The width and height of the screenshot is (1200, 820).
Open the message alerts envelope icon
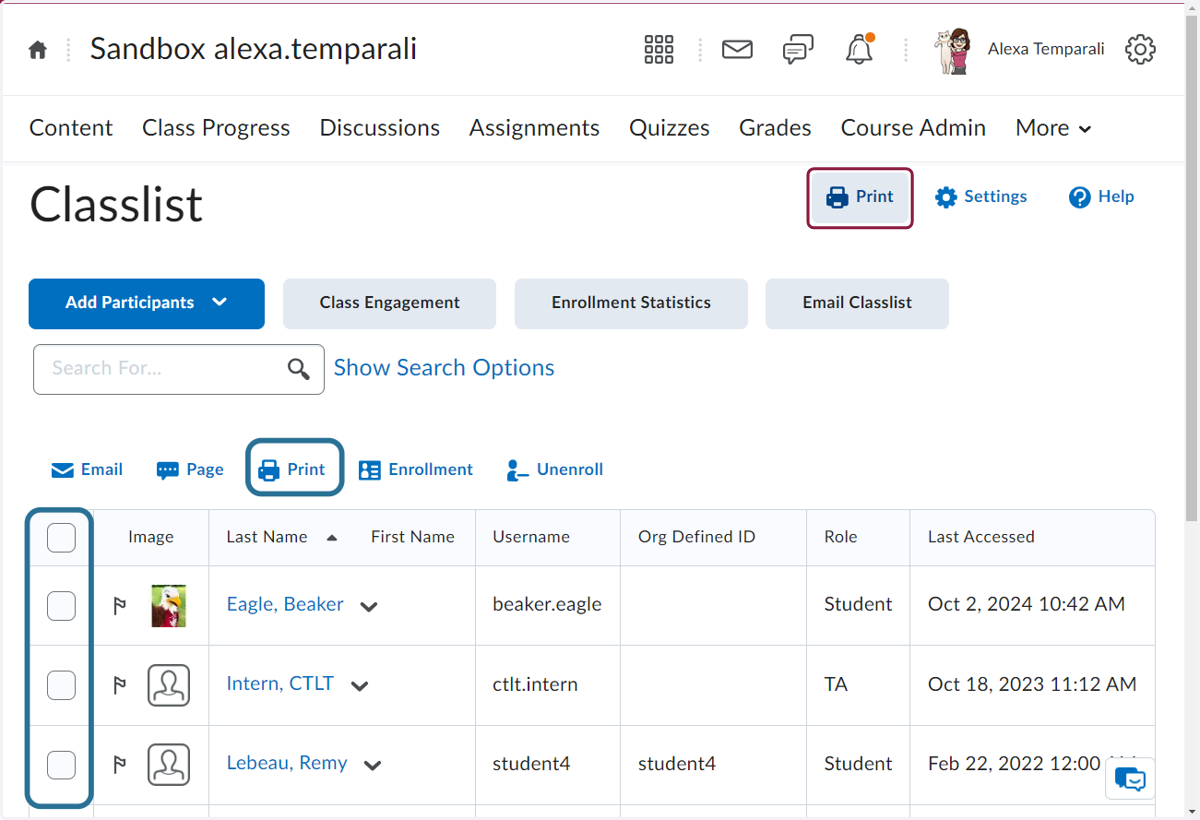737,49
